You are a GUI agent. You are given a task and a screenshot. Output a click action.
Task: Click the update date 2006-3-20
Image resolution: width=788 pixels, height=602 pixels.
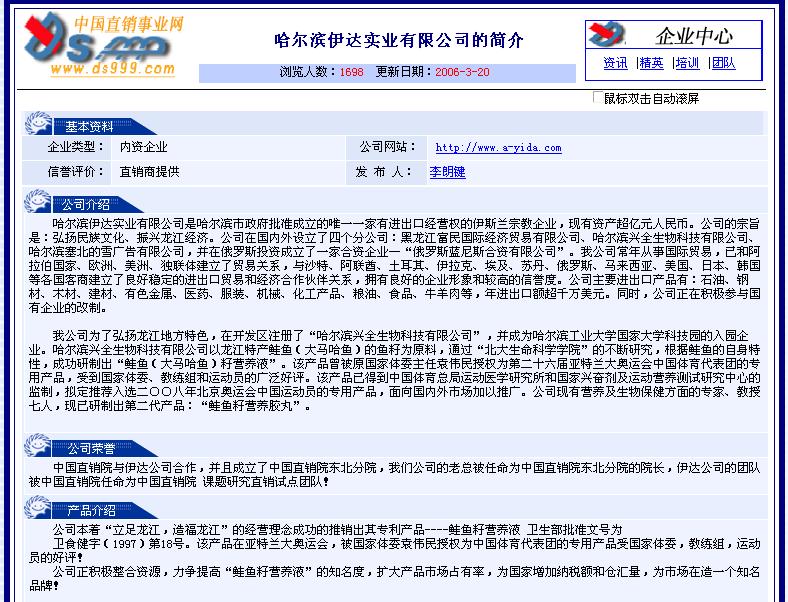[x=462, y=72]
